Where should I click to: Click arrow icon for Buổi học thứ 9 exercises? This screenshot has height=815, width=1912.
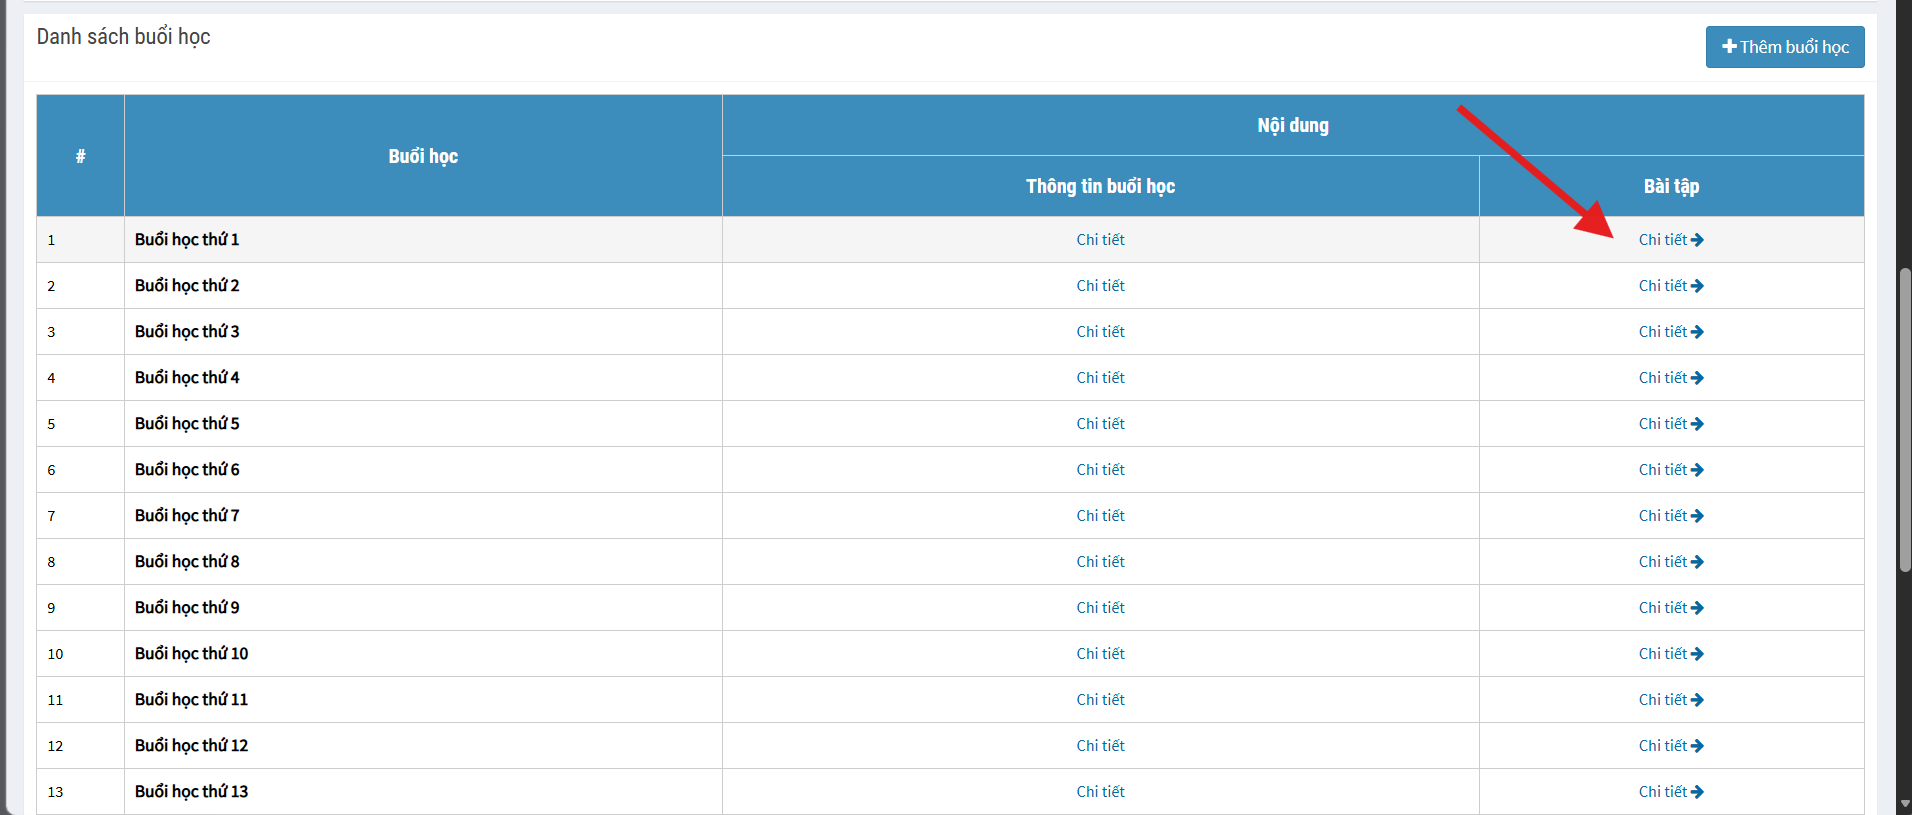[1697, 608]
